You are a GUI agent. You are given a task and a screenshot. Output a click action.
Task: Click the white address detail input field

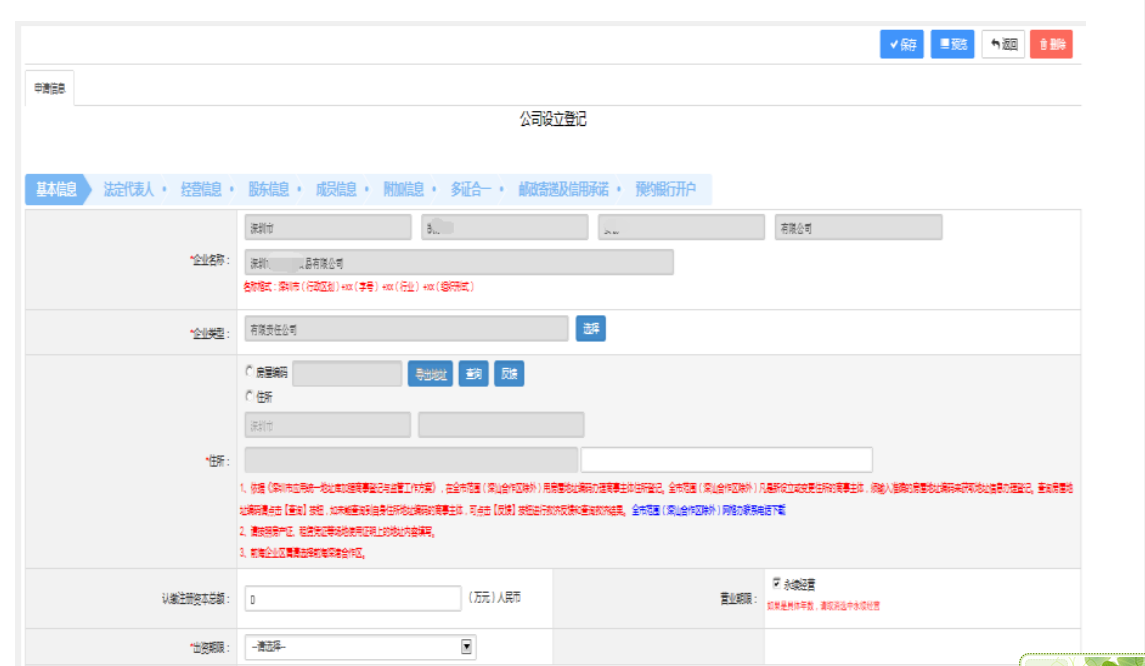coord(726,460)
